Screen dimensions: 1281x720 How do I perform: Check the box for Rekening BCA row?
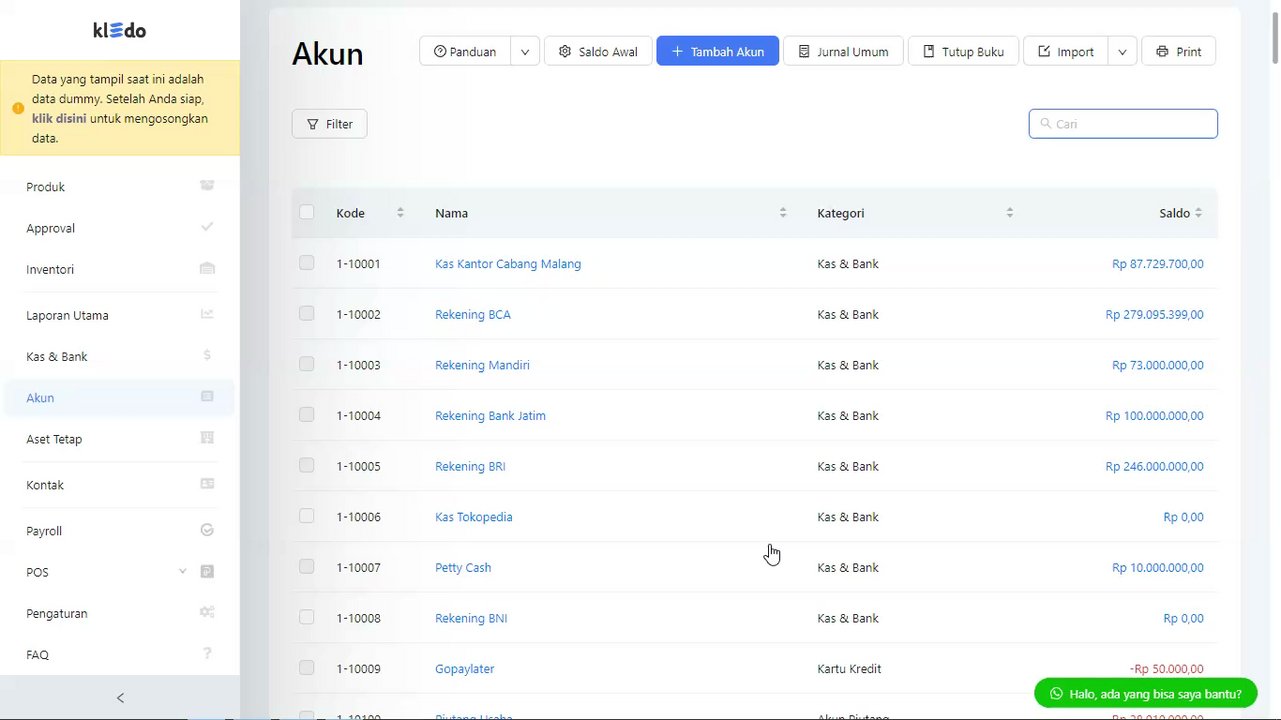point(306,314)
